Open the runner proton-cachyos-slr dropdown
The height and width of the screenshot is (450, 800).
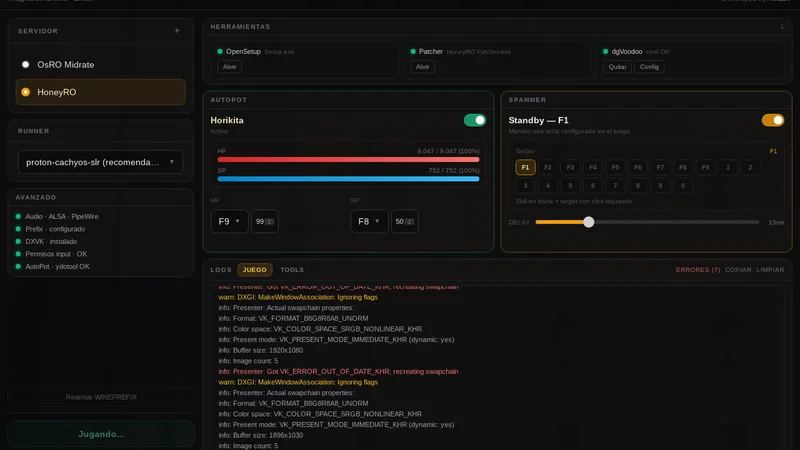click(x=101, y=162)
